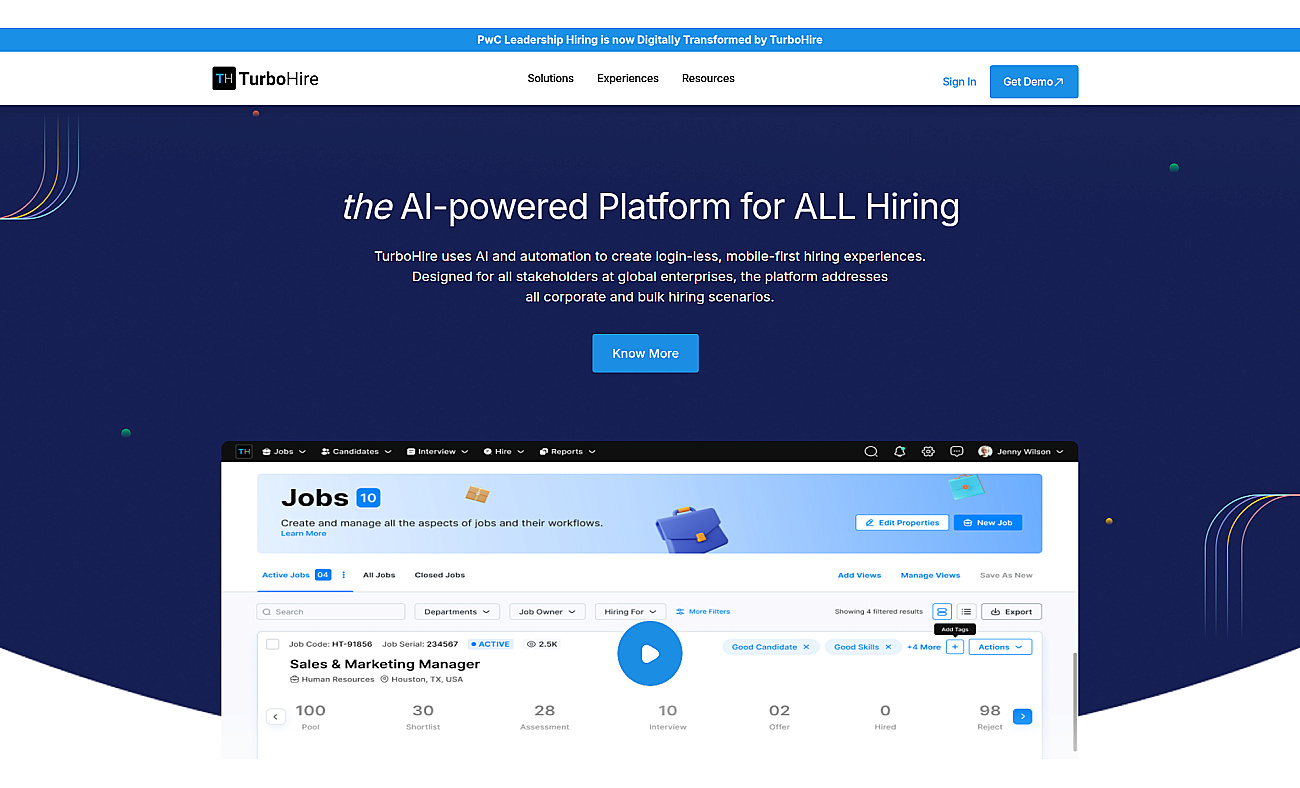Screen dimensions: 1300x788
Task: Expand the Jenny Wilson profile dropdown arrow
Action: [x=1060, y=452]
